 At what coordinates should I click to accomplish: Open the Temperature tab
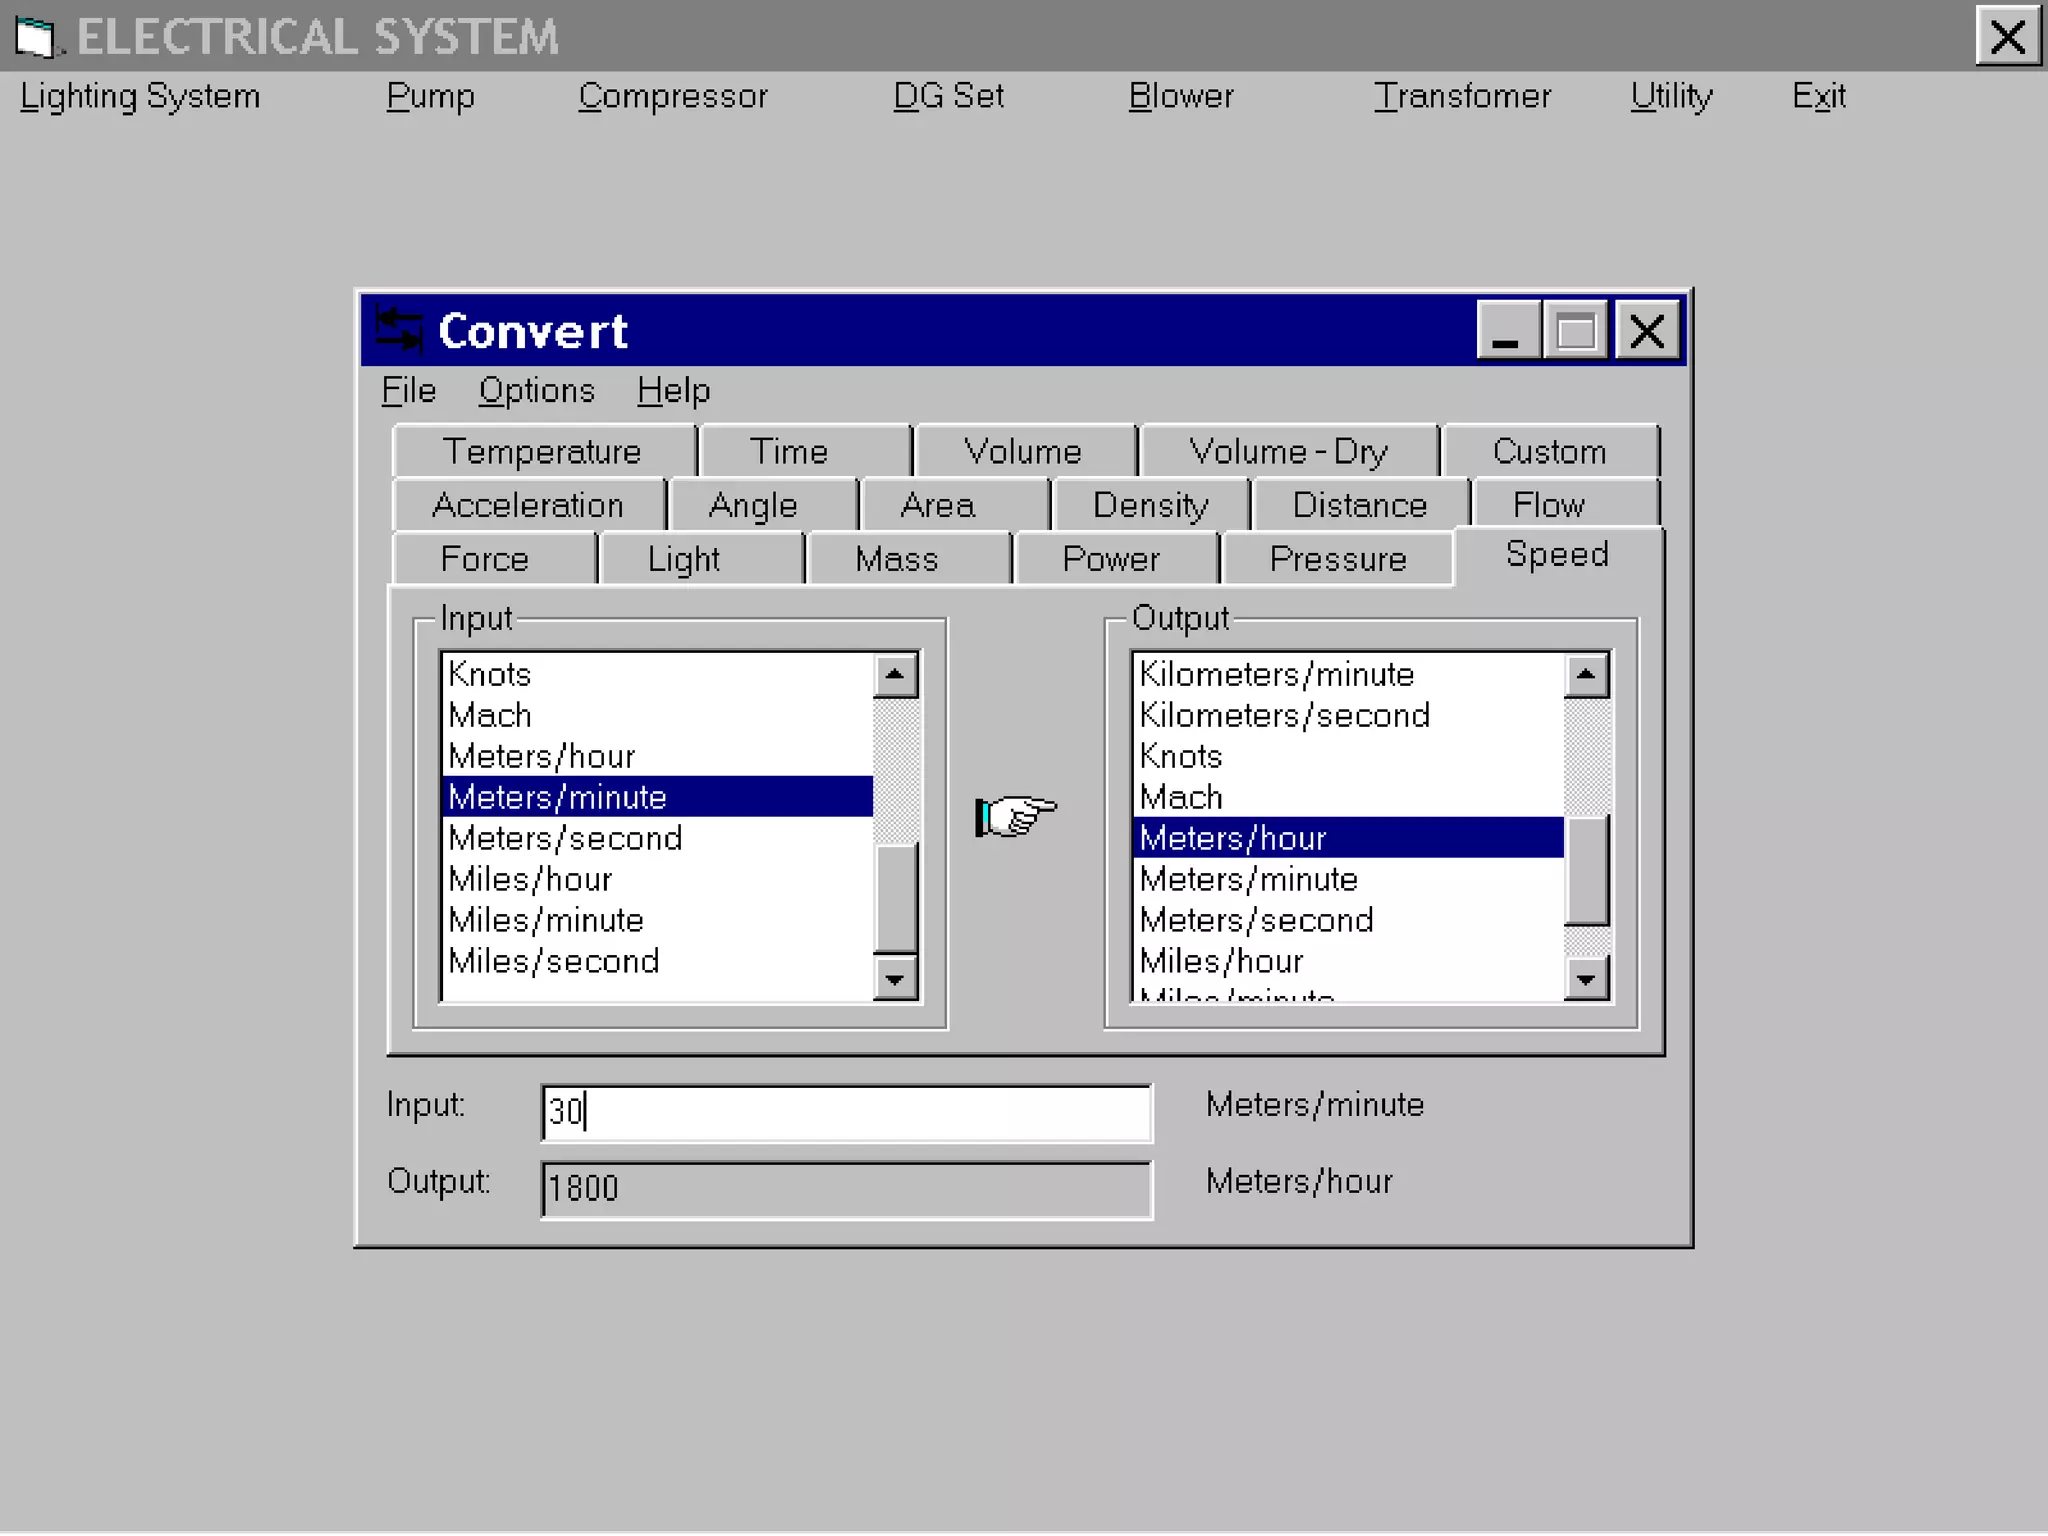coord(542,452)
